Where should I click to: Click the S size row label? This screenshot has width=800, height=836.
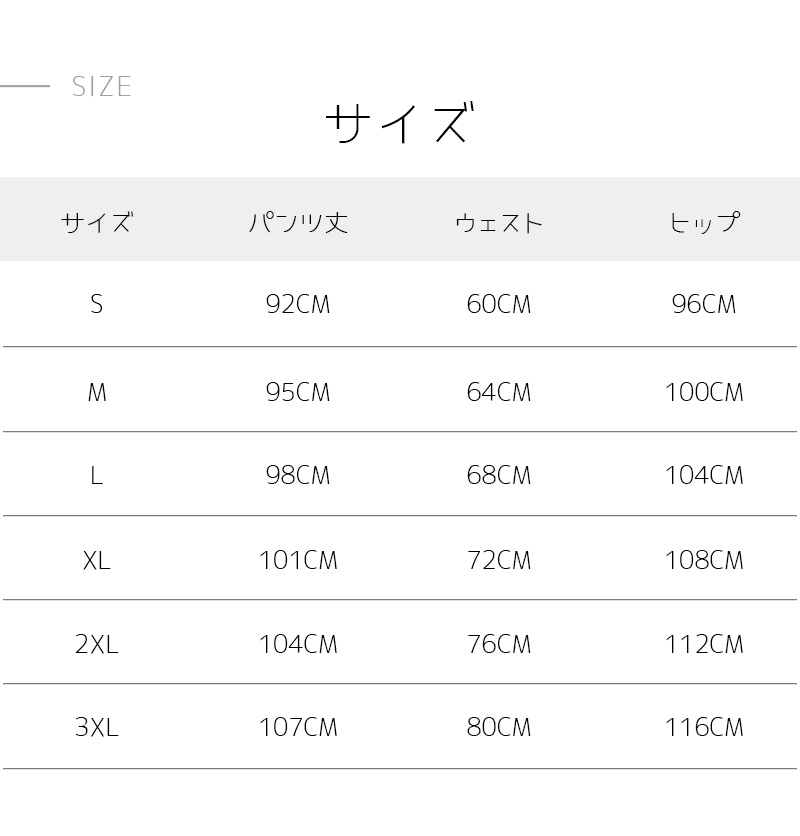pyautogui.click(x=96, y=304)
